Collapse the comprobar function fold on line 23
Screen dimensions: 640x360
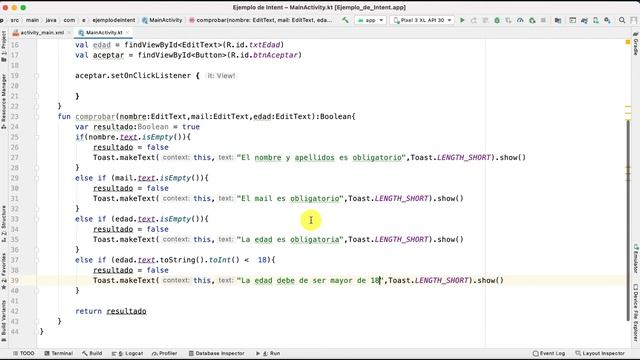(x=36, y=116)
